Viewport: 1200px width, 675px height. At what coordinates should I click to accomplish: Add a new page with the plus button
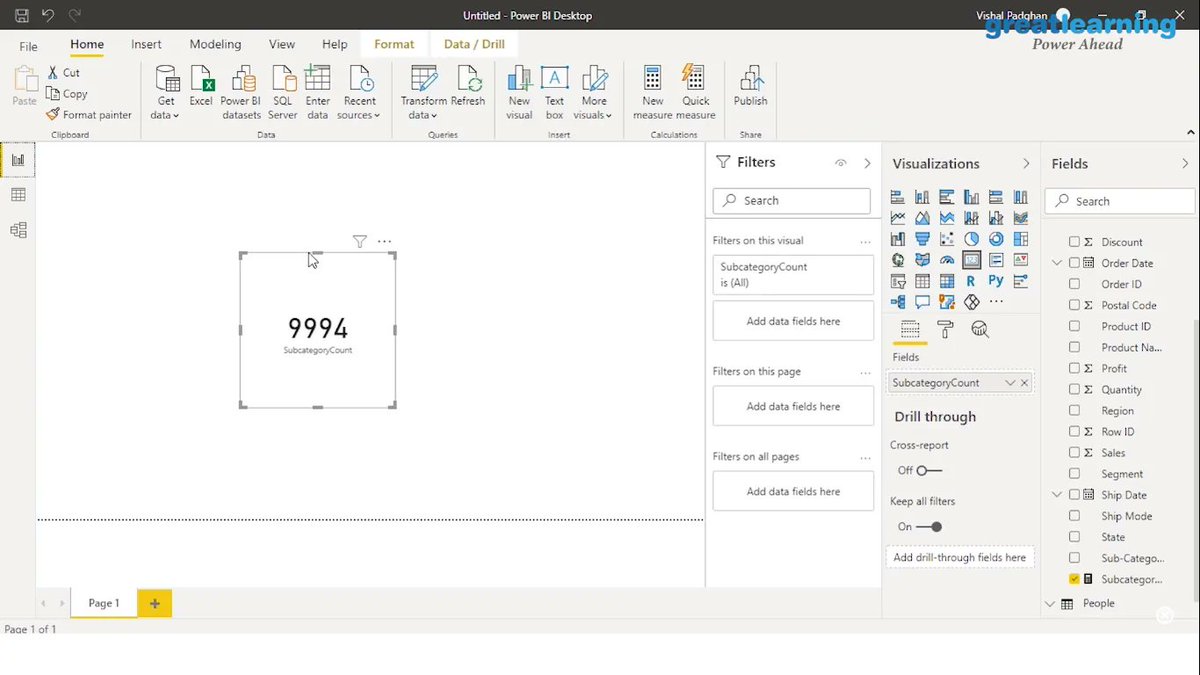155,603
